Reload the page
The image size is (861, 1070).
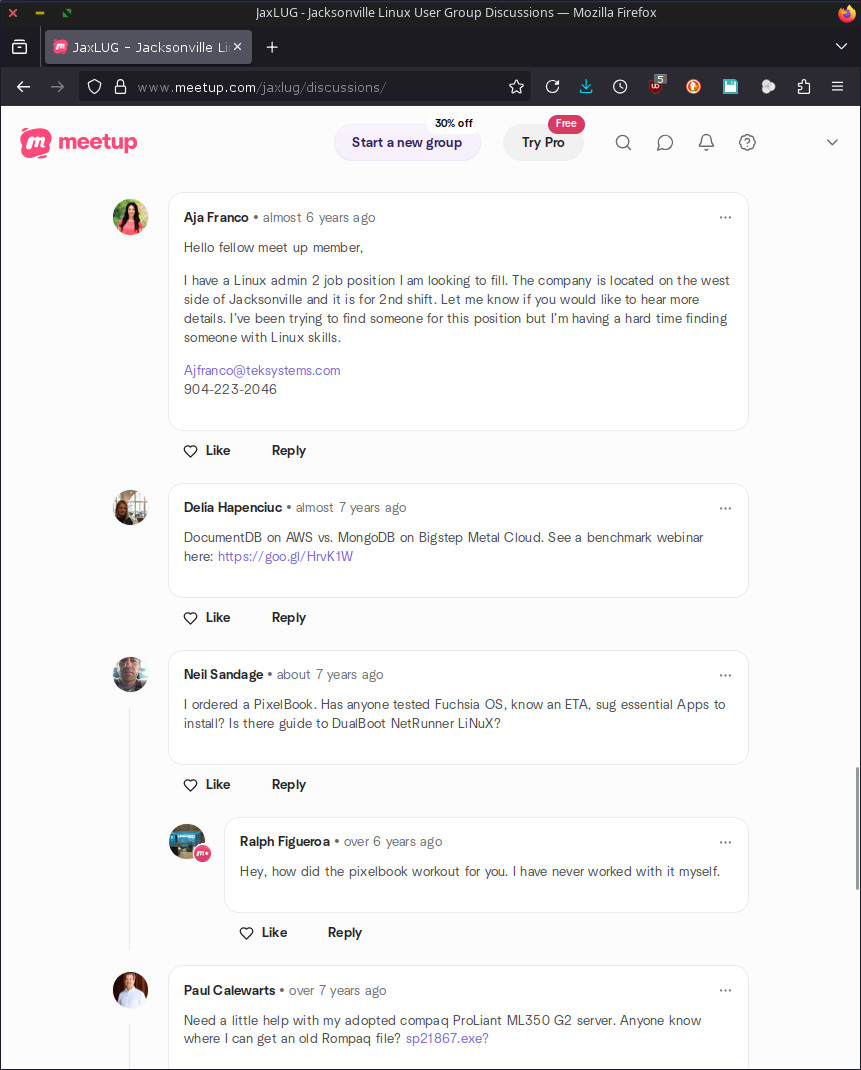[552, 87]
